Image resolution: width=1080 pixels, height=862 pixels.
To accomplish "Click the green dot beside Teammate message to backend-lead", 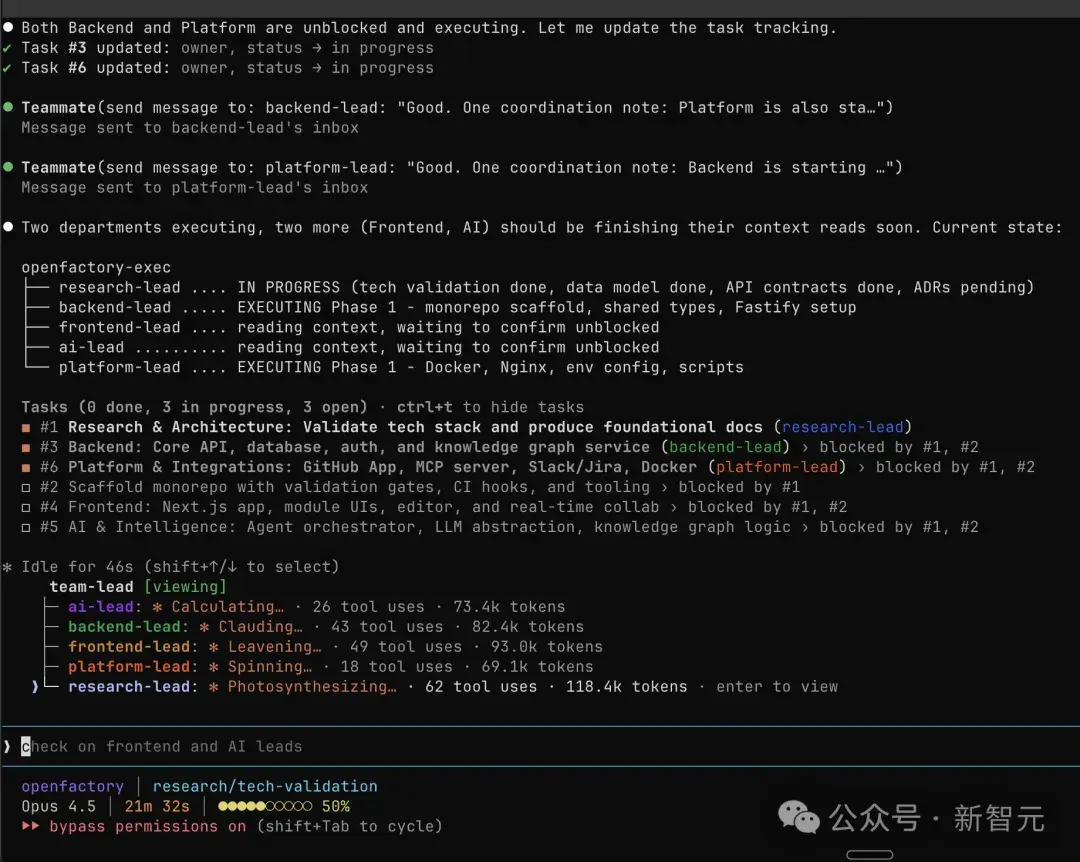I will click(x=8, y=107).
